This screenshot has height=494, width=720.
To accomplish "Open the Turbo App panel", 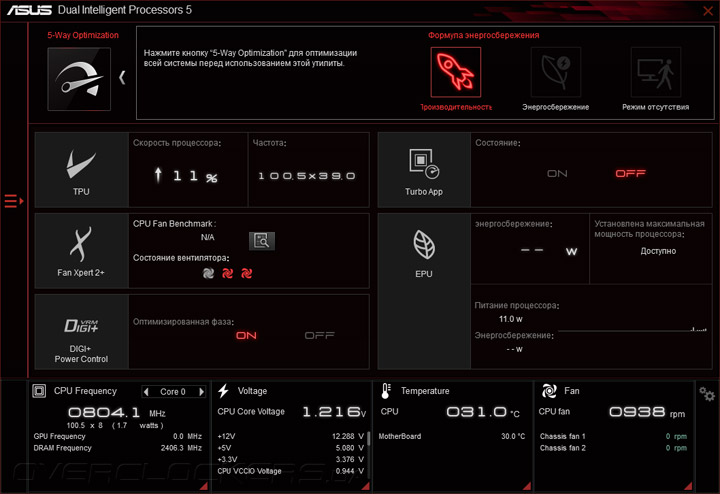I will point(424,170).
